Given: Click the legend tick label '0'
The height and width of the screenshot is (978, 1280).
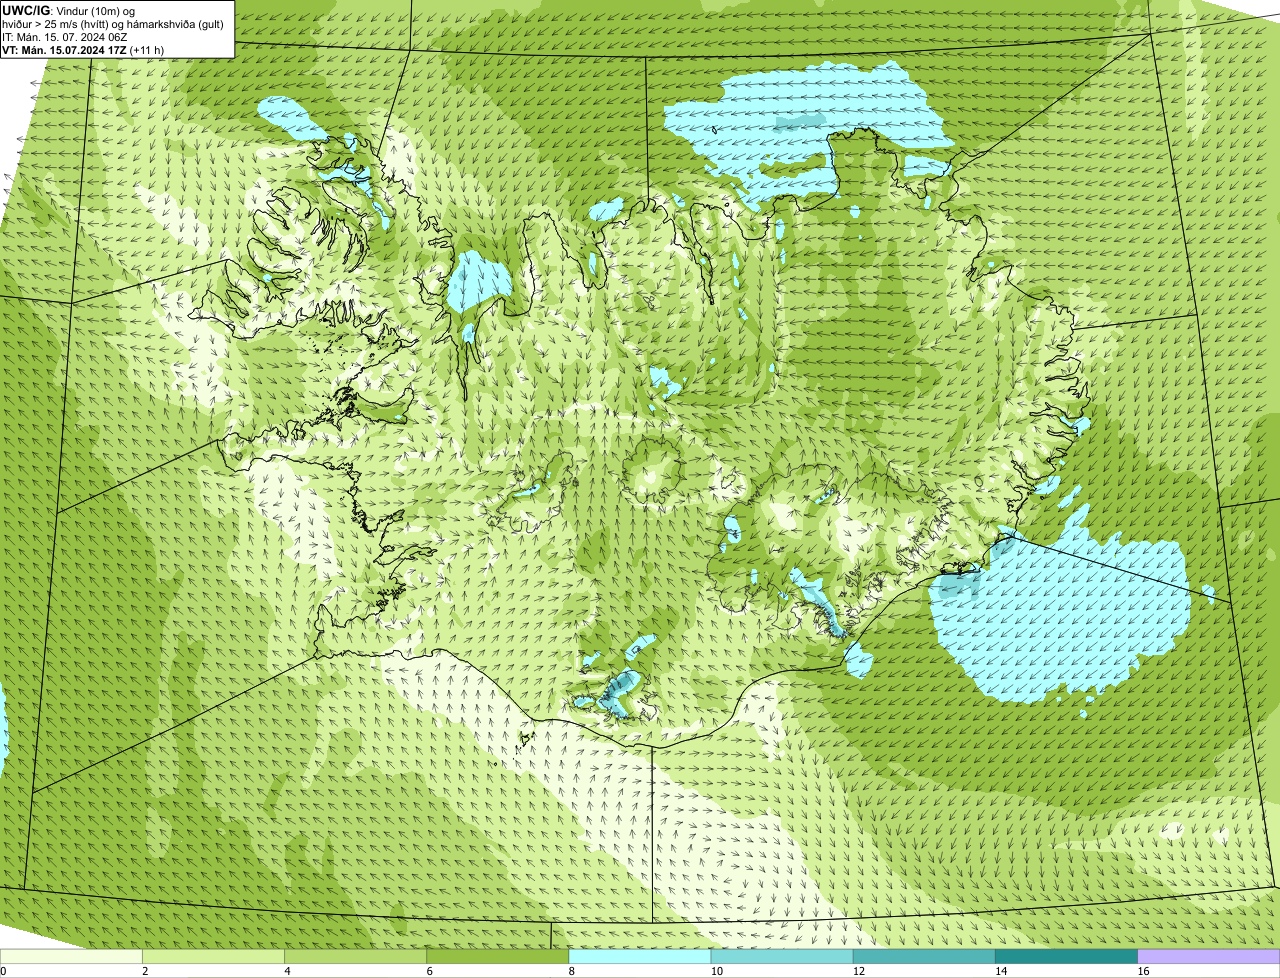Looking at the screenshot, I should tap(3, 971).
